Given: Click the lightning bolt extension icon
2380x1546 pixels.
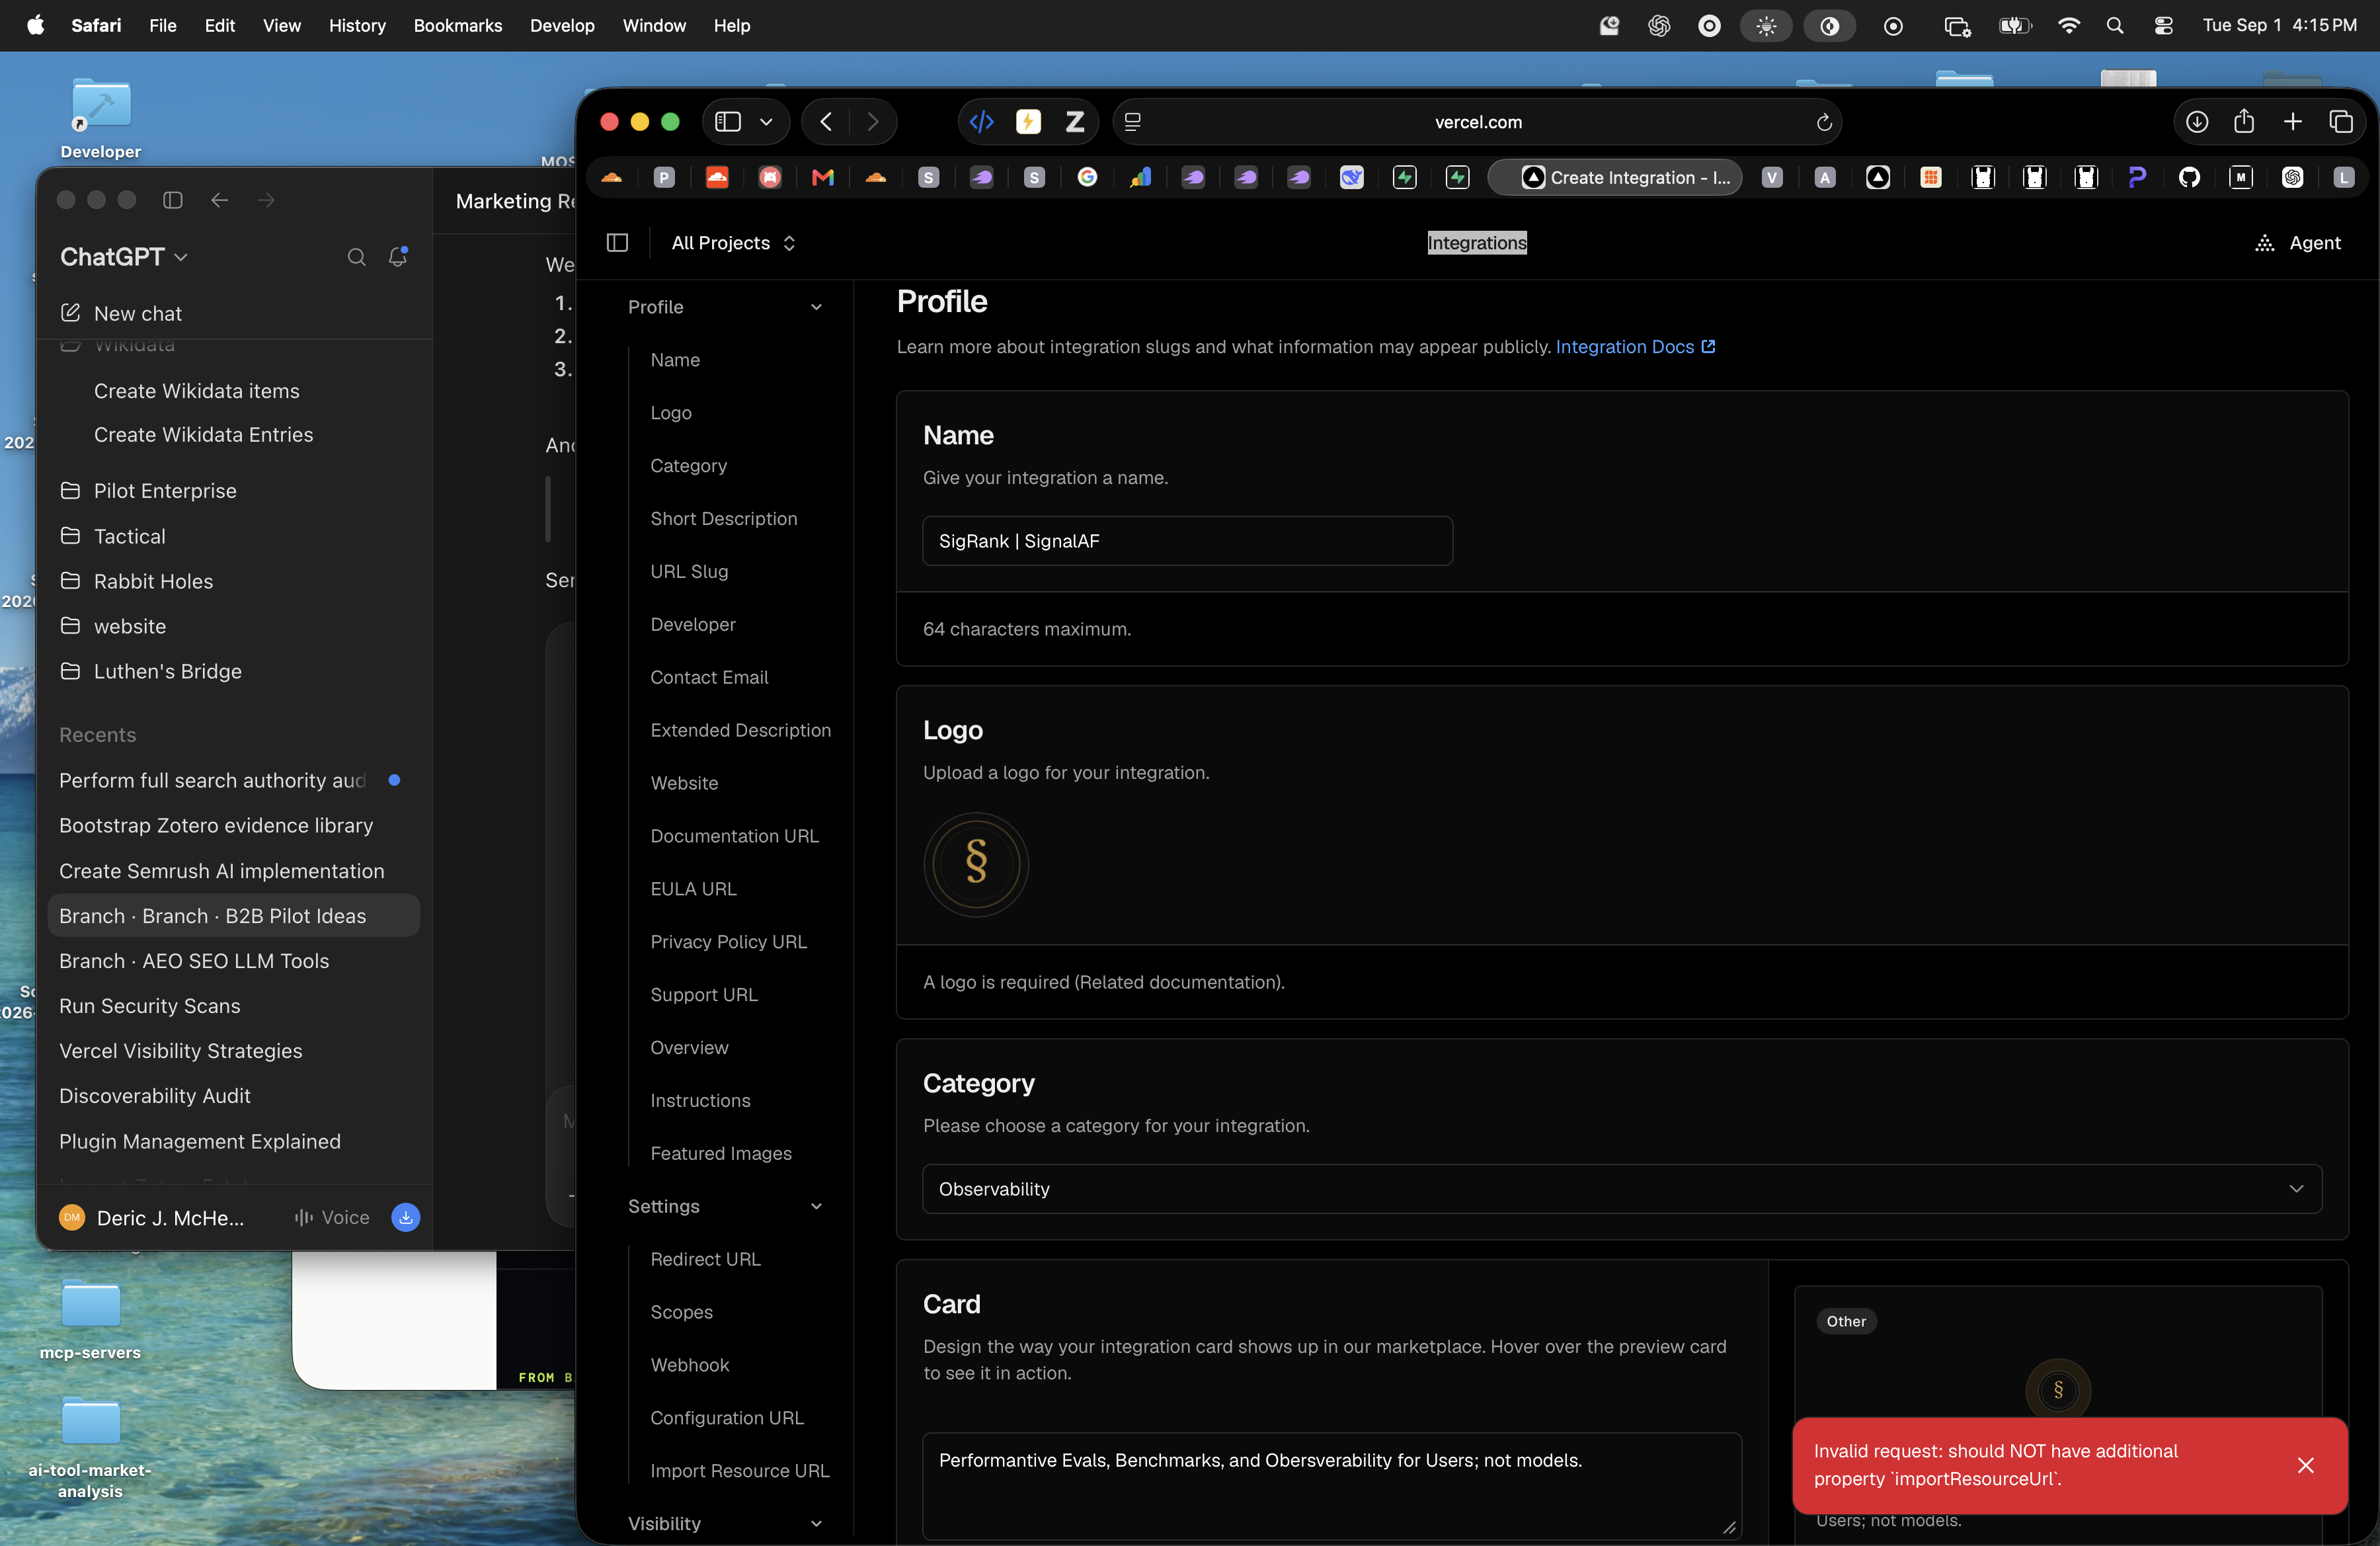Looking at the screenshot, I should pyautogui.click(x=1028, y=122).
